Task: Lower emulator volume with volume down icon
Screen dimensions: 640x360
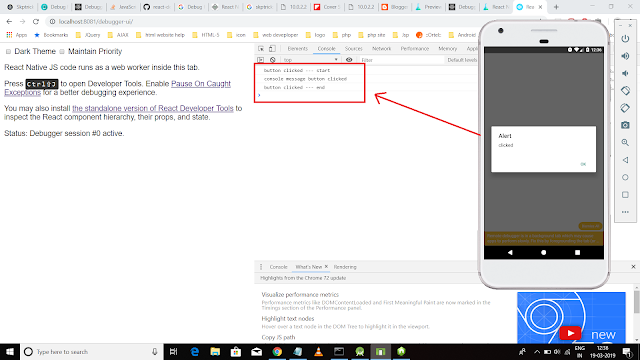Action: click(x=625, y=73)
